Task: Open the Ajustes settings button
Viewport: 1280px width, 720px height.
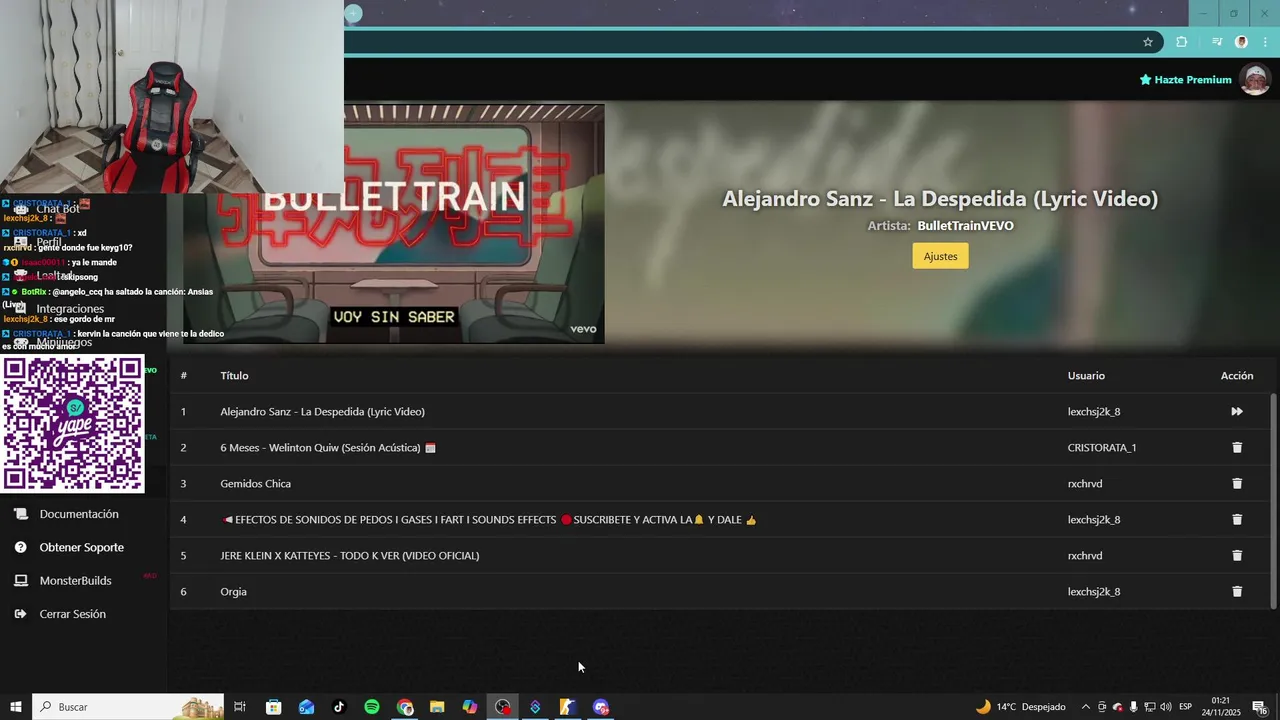Action: point(940,256)
